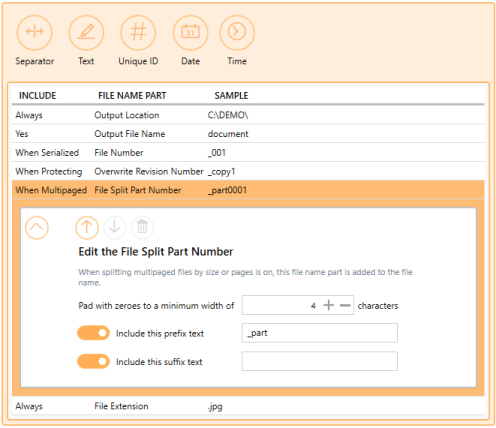Increase zero padding width with plus

click(329, 305)
